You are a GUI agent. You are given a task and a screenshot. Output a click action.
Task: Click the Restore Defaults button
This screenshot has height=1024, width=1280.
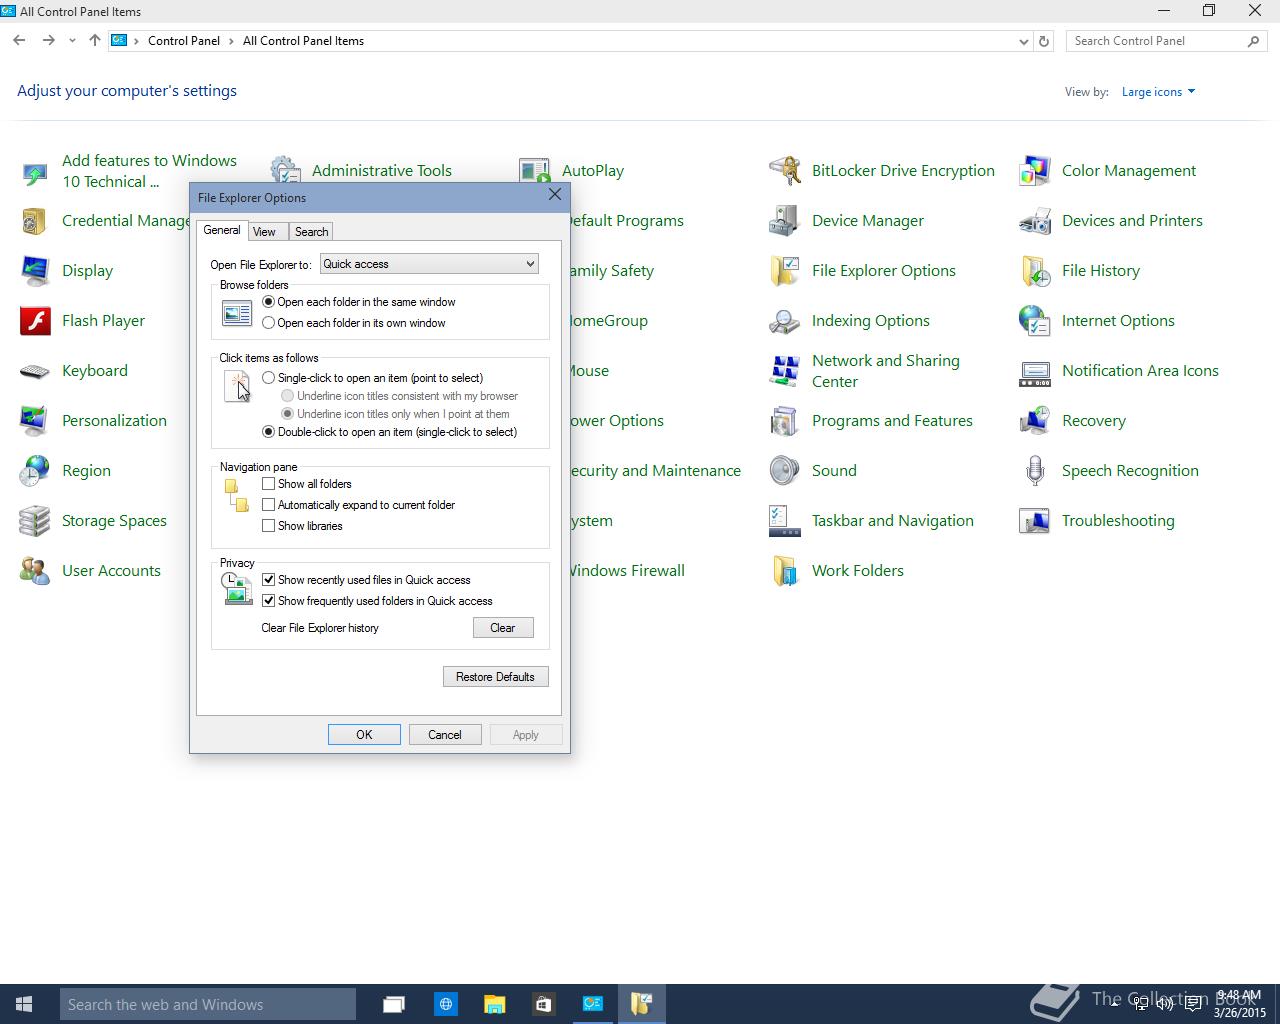click(495, 677)
